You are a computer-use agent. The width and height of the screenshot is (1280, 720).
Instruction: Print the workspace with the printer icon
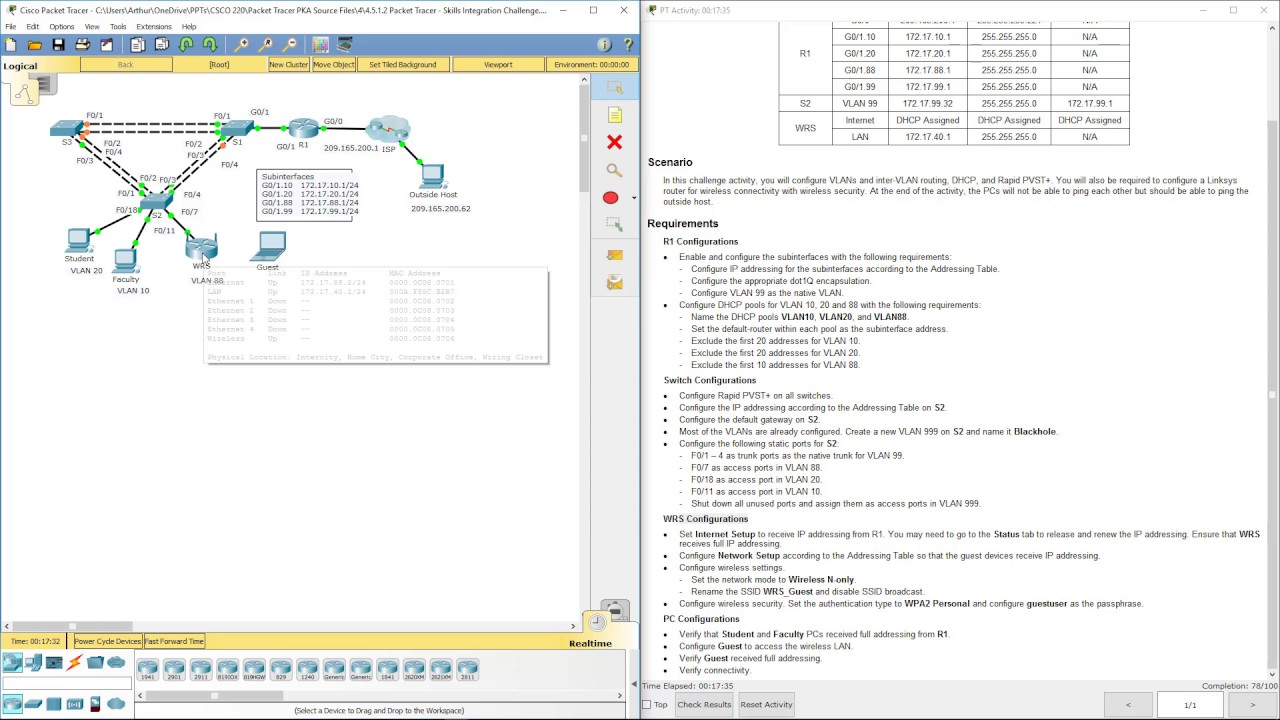click(83, 45)
